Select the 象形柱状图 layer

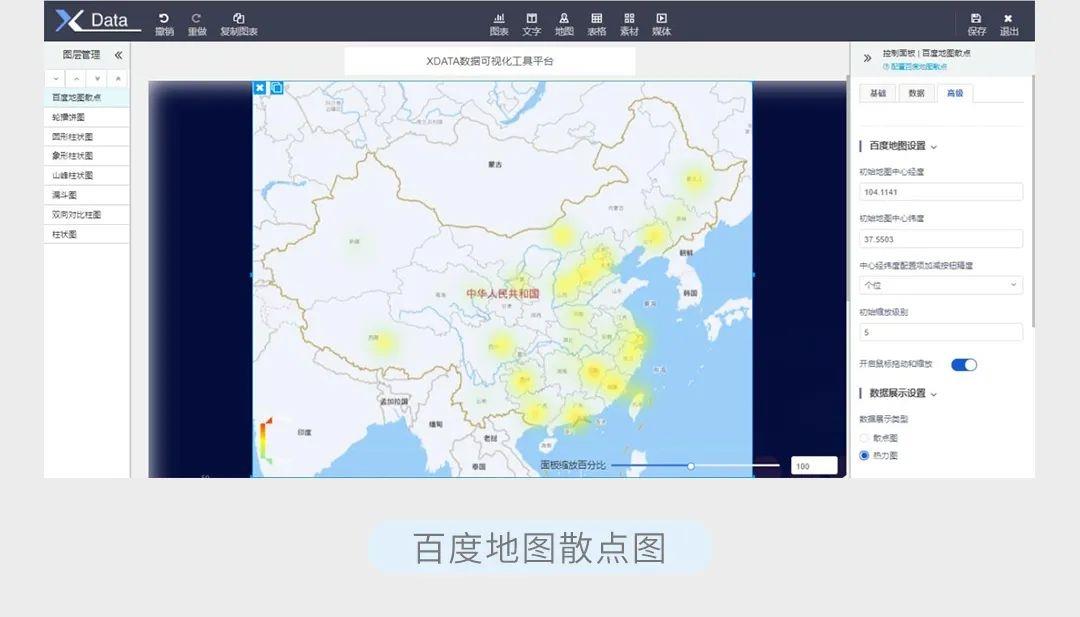(x=87, y=156)
